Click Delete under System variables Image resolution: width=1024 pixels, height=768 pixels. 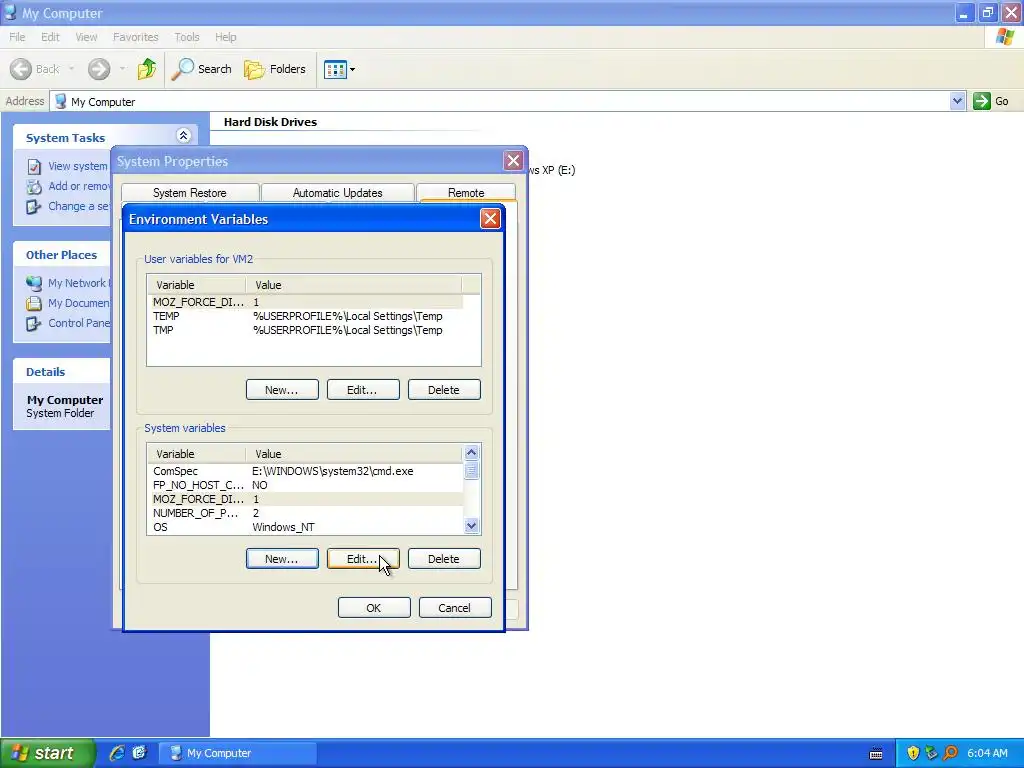444,559
